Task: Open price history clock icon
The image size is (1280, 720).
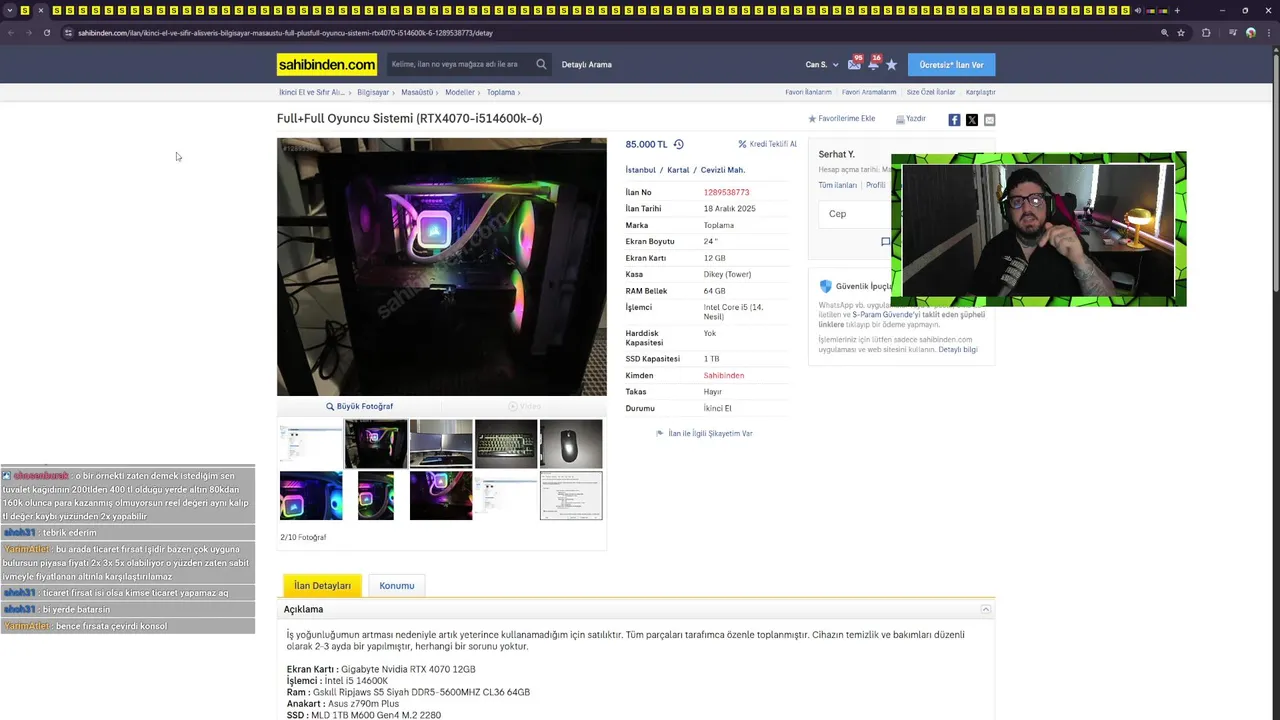Action: click(x=678, y=144)
